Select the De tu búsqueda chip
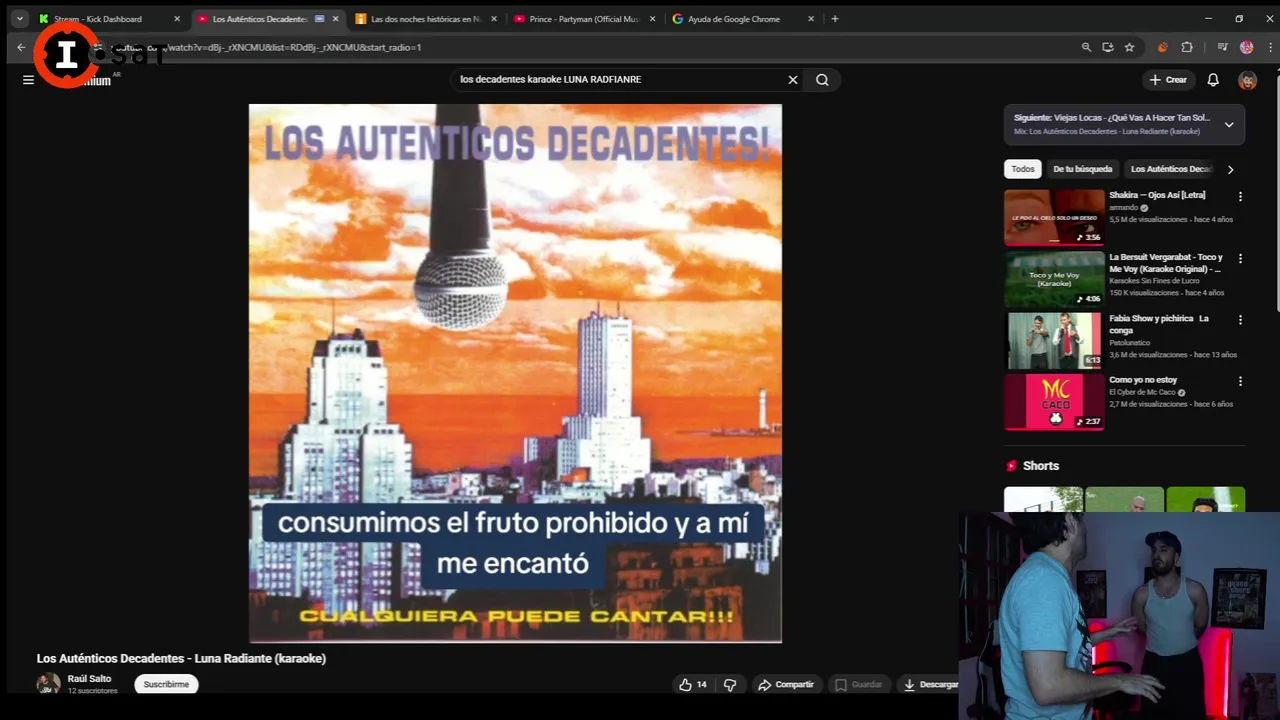The width and height of the screenshot is (1280, 720). [x=1082, y=169]
